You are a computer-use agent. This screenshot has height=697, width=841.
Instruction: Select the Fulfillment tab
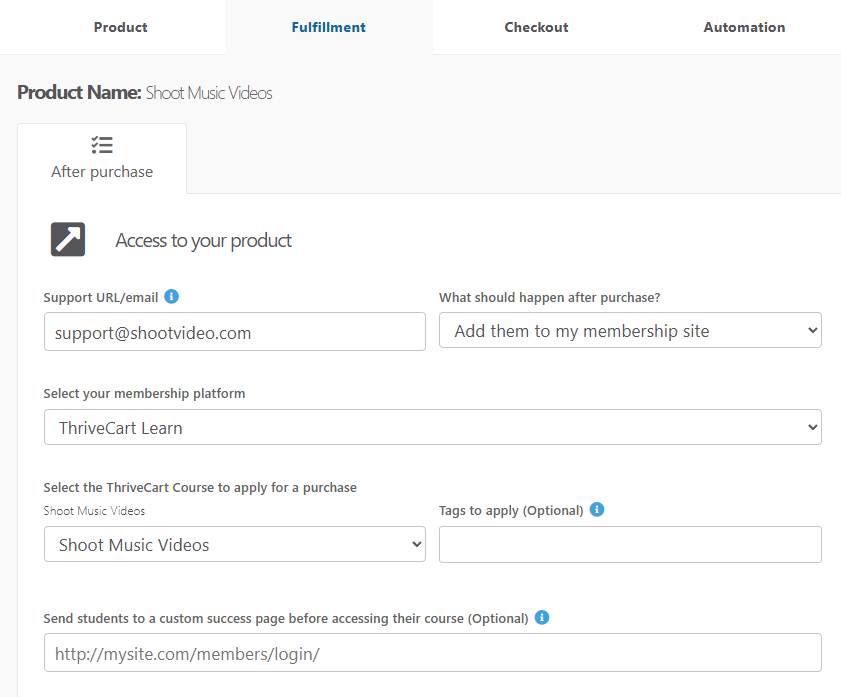pos(328,27)
